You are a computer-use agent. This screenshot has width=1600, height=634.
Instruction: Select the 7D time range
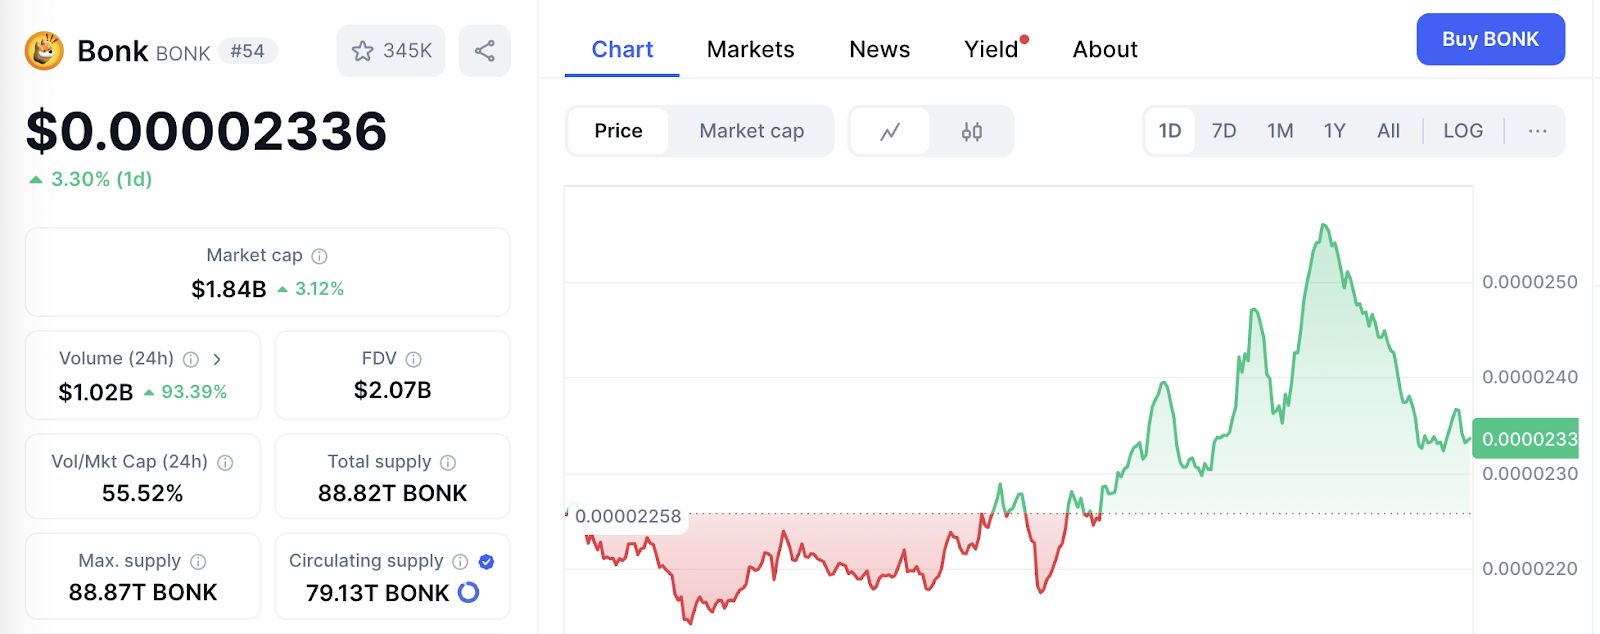[1223, 131]
